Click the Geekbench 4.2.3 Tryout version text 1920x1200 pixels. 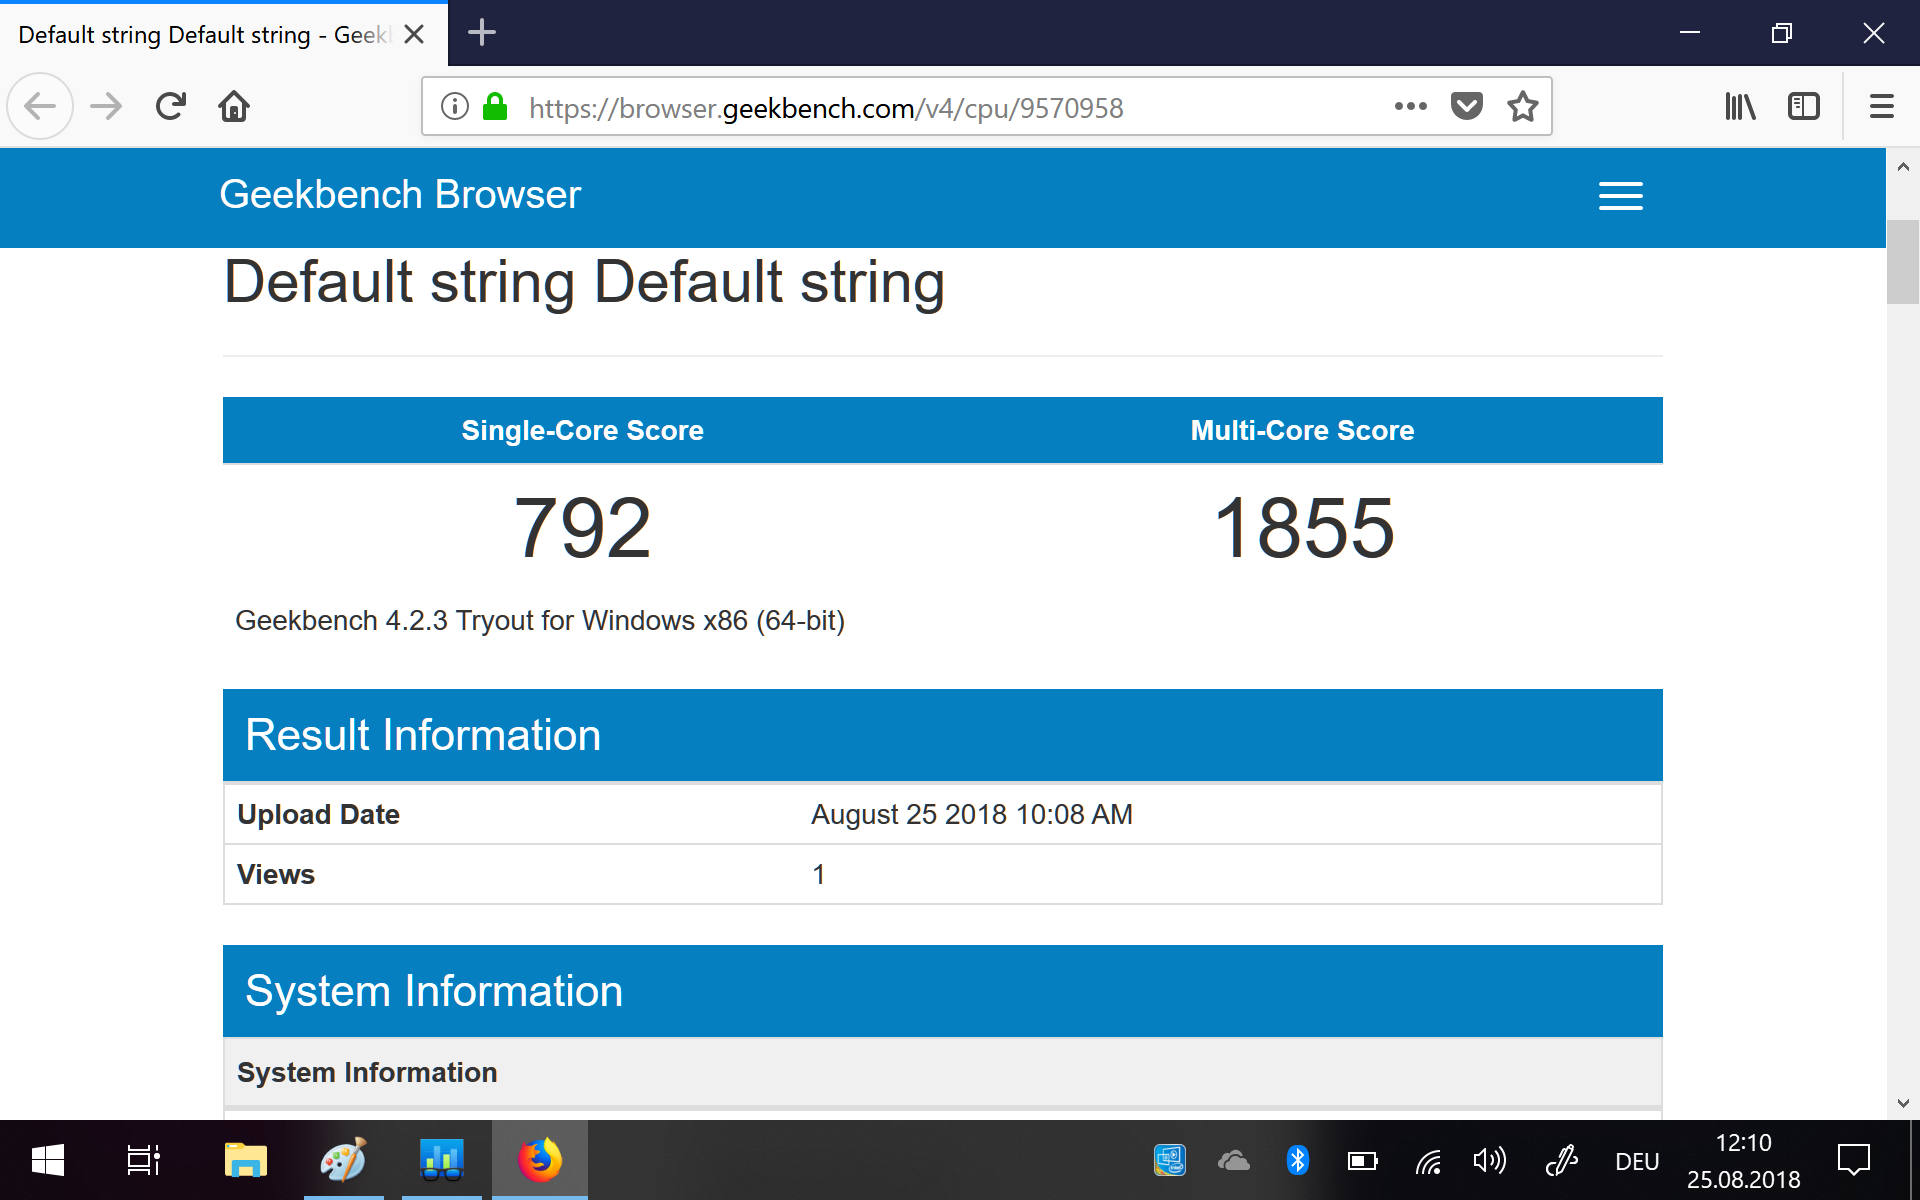point(540,621)
